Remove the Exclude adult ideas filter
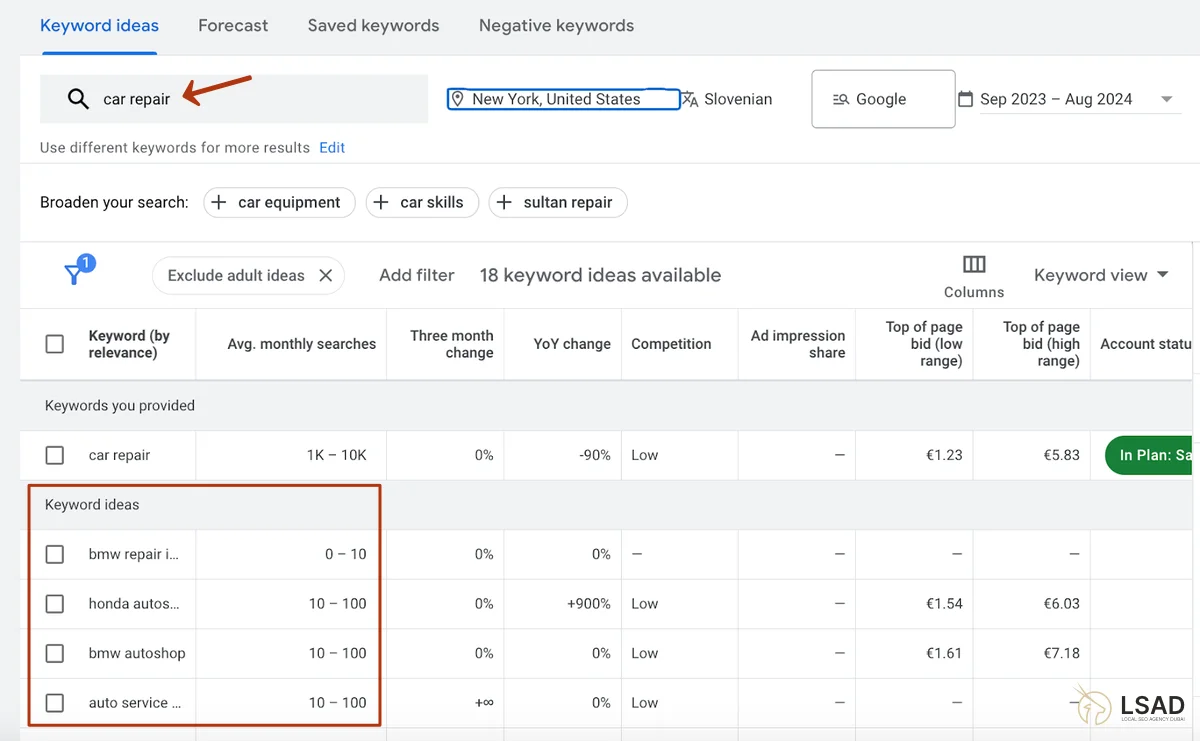Screen dimensions: 1200x741 click(x=325, y=275)
